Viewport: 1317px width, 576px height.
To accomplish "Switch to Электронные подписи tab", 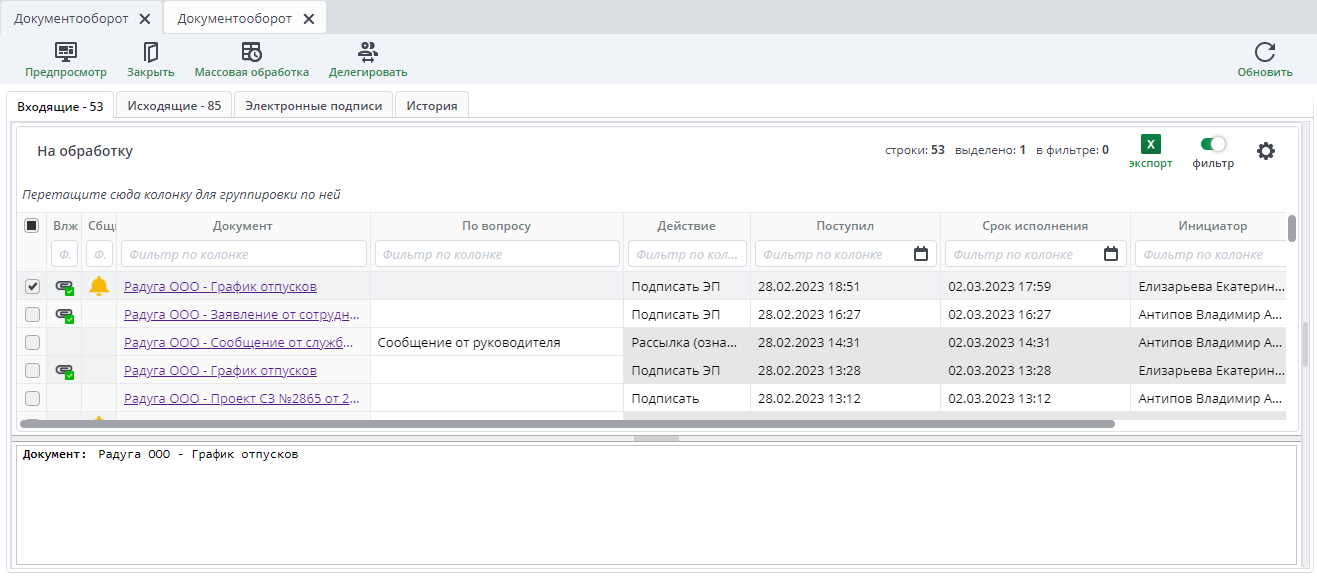I will [314, 106].
